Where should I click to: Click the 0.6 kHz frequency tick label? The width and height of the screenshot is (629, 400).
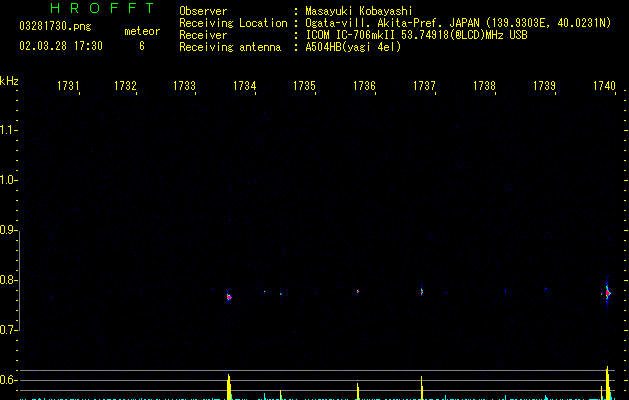(x=8, y=380)
